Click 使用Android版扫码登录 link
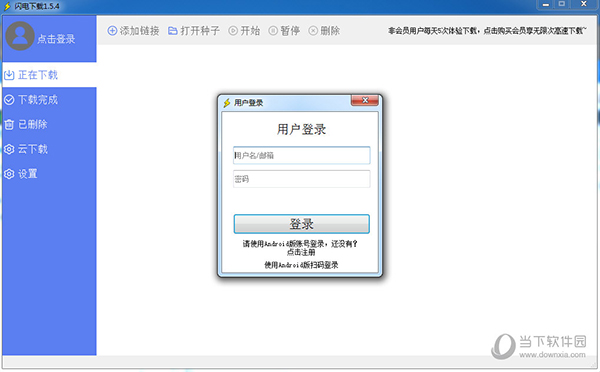The height and width of the screenshot is (372, 600). (x=301, y=265)
